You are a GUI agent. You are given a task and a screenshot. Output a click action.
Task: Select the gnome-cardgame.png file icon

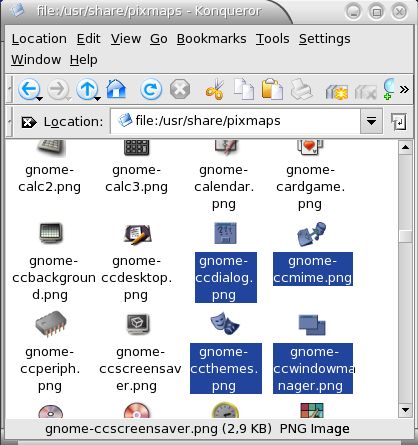click(310, 147)
